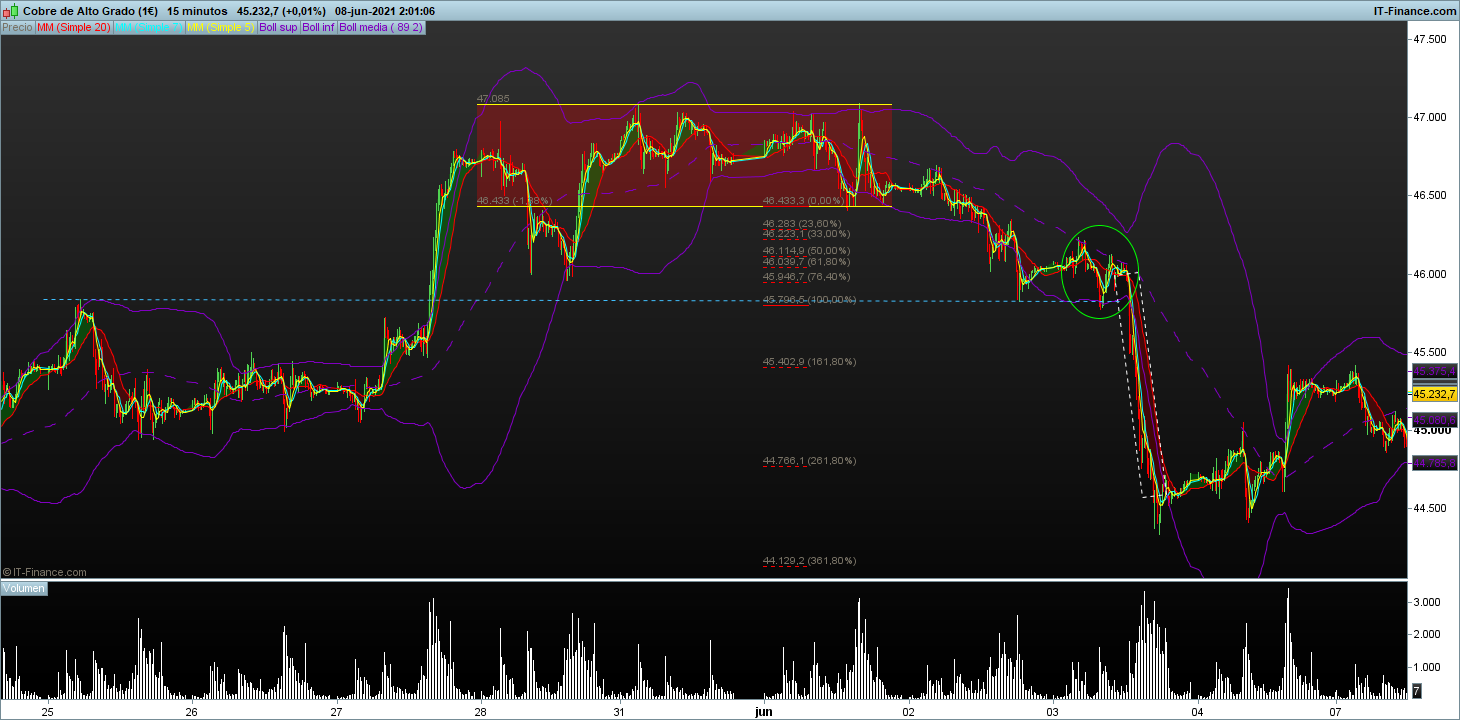1460x720 pixels.
Task: Click the Volumen panel label
Action: click(24, 589)
